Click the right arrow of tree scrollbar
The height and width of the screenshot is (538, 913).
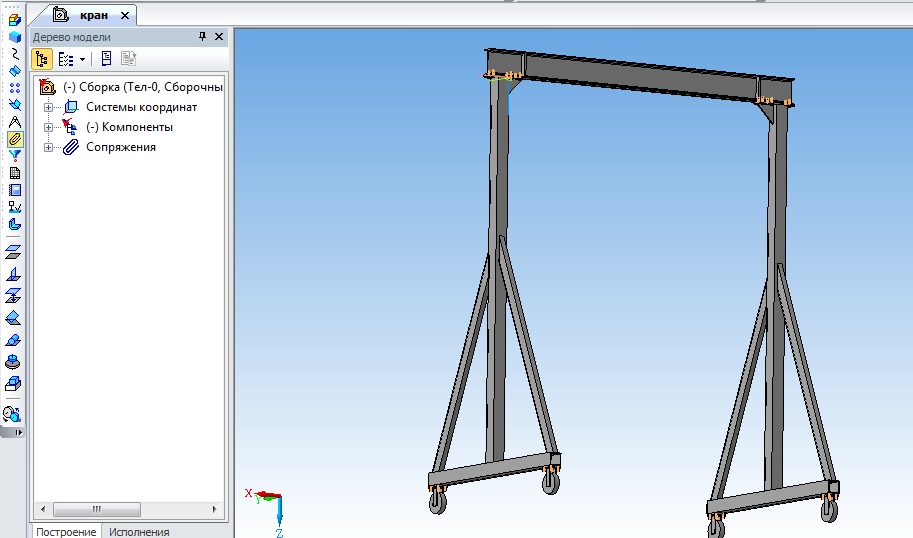pyautogui.click(x=214, y=509)
